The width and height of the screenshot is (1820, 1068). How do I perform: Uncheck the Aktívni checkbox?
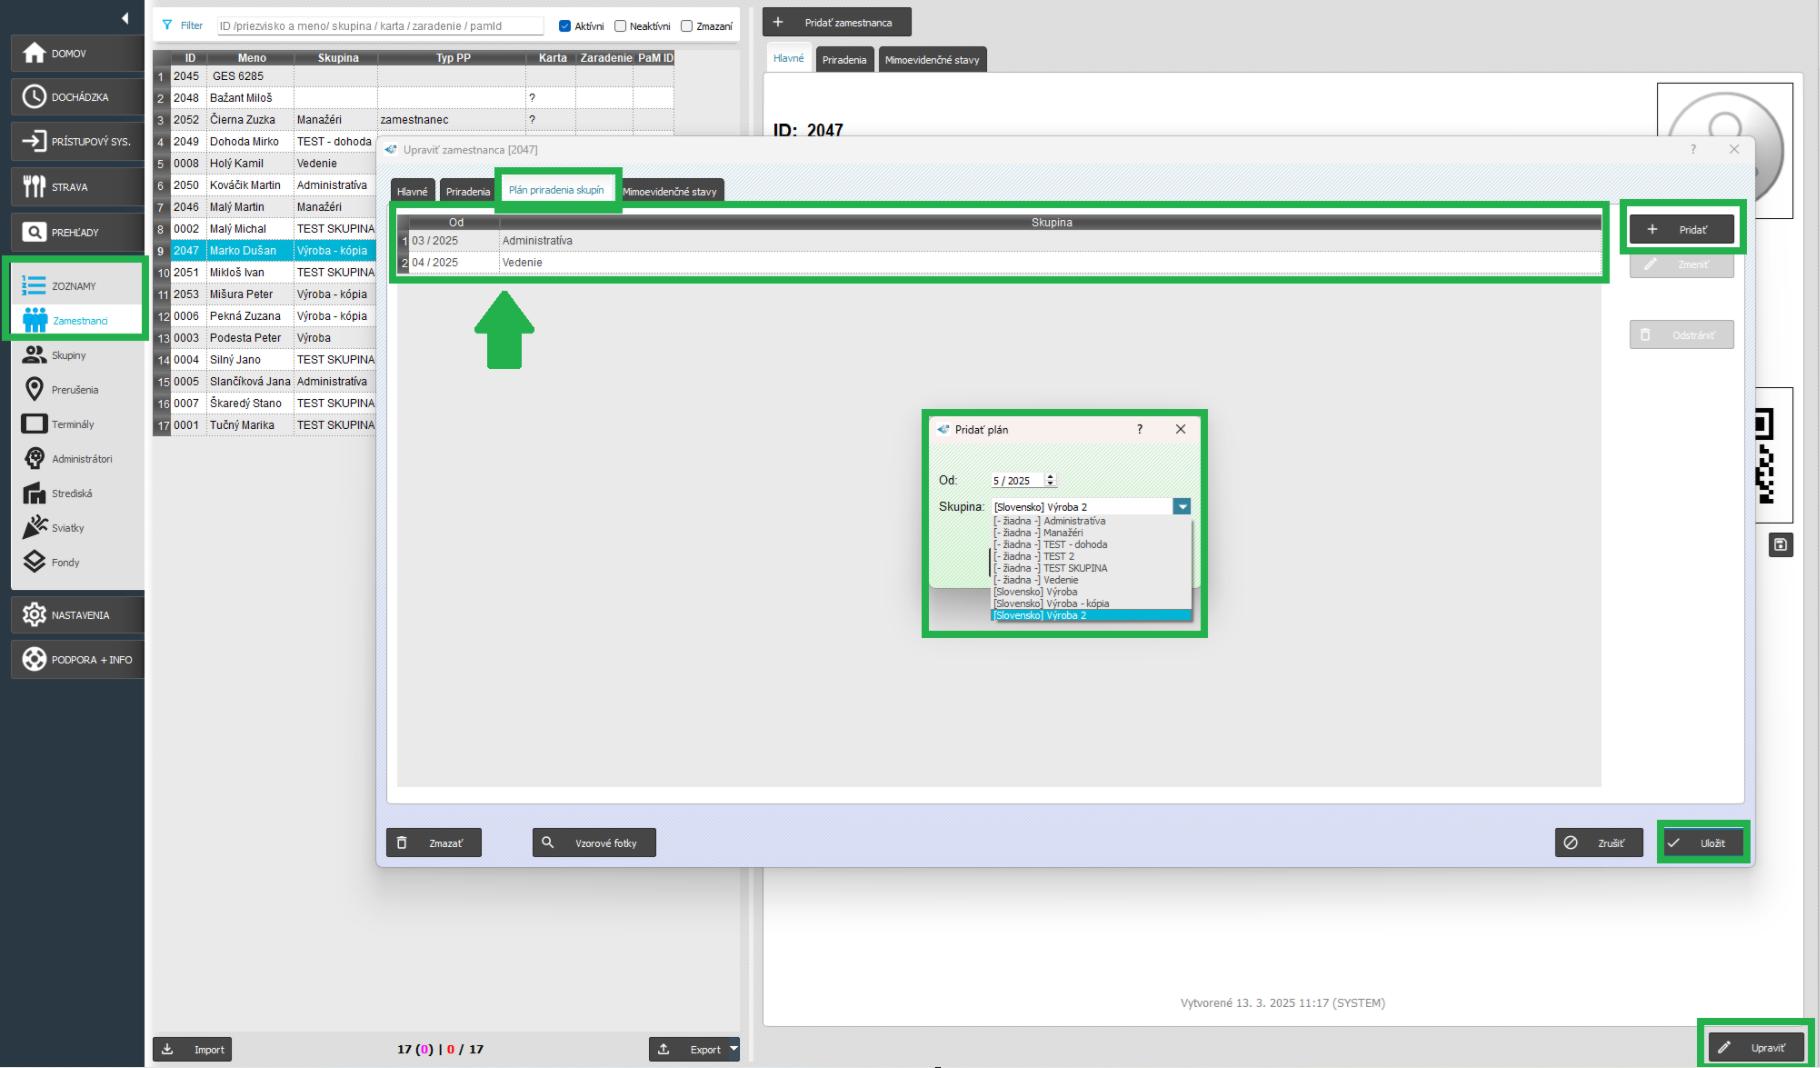(565, 26)
